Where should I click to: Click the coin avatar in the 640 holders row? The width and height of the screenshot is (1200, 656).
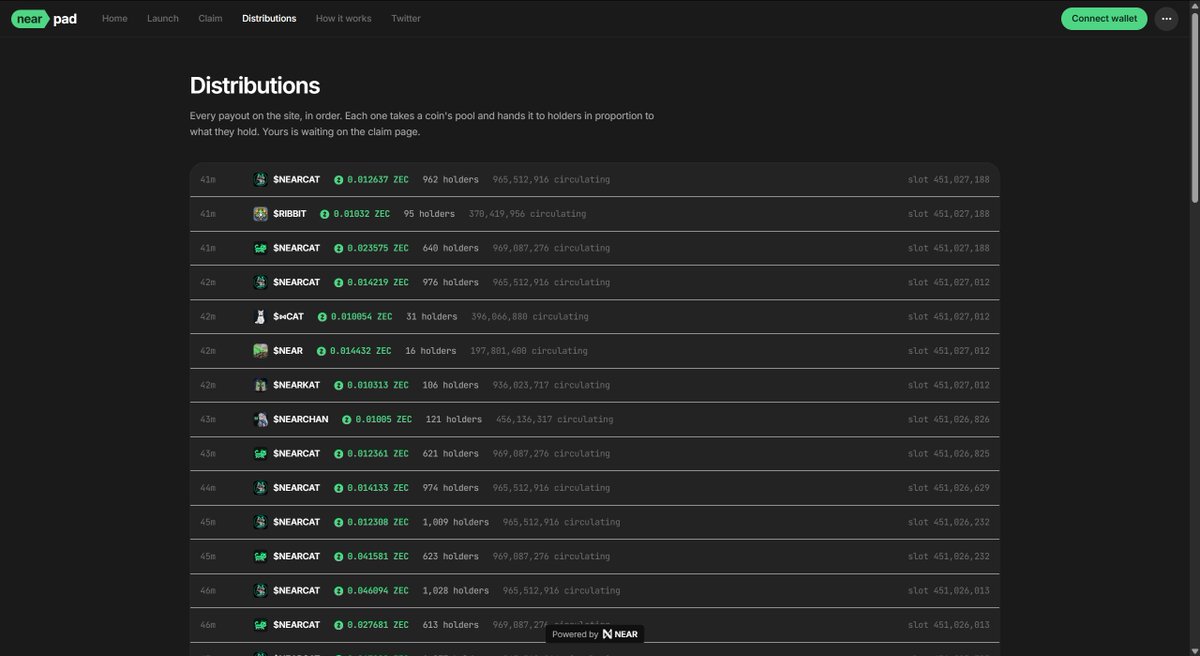(260, 248)
